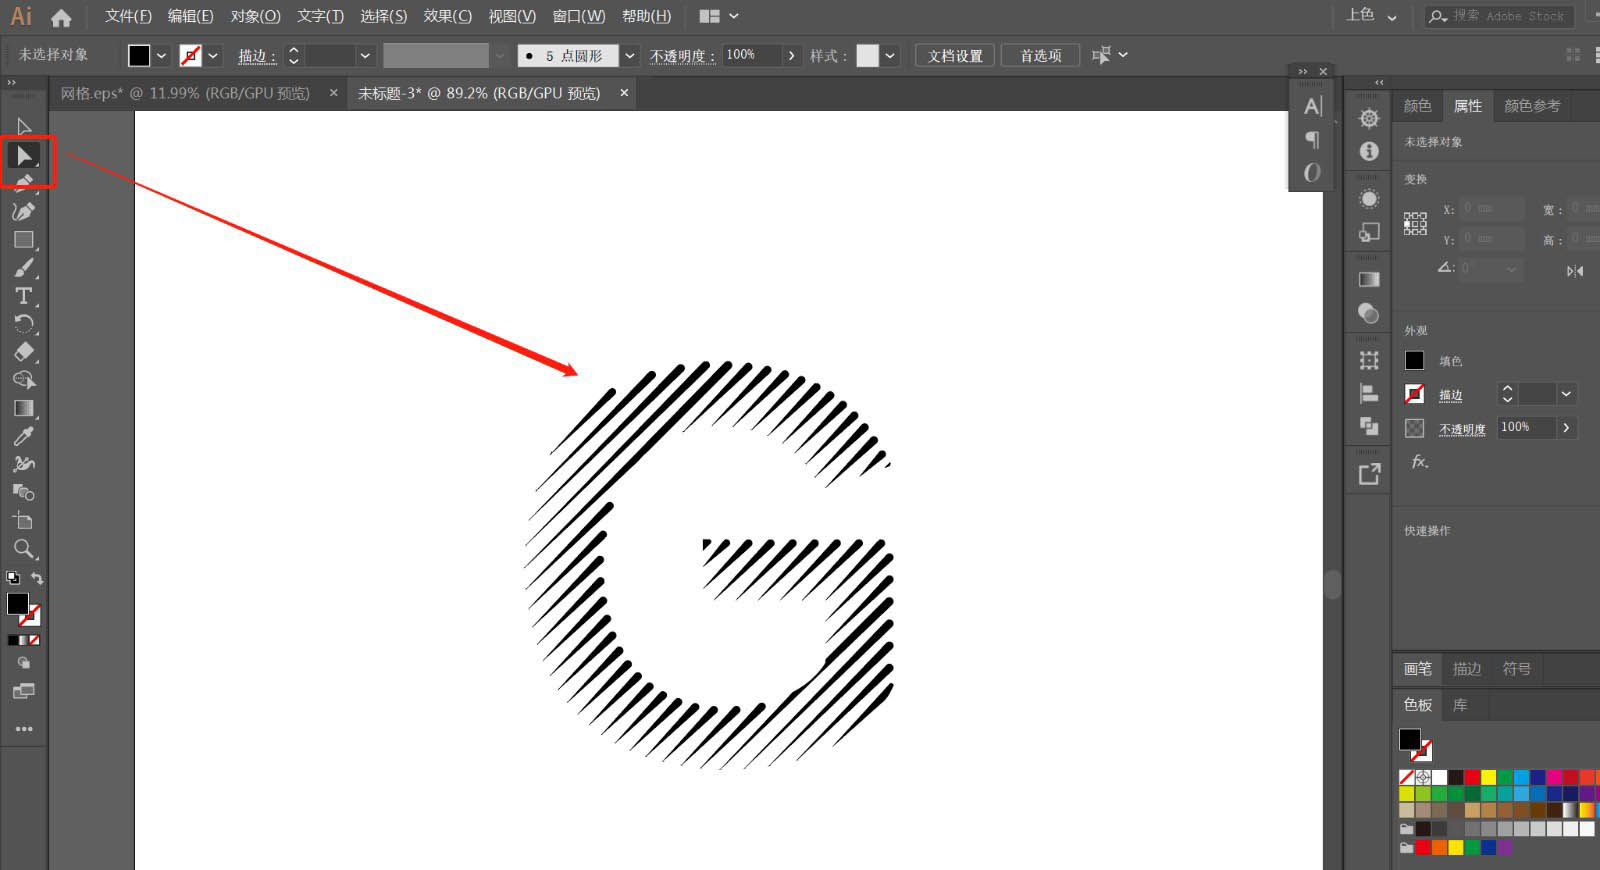
Task: Expand the opacity arrow in control bar
Action: 792,55
